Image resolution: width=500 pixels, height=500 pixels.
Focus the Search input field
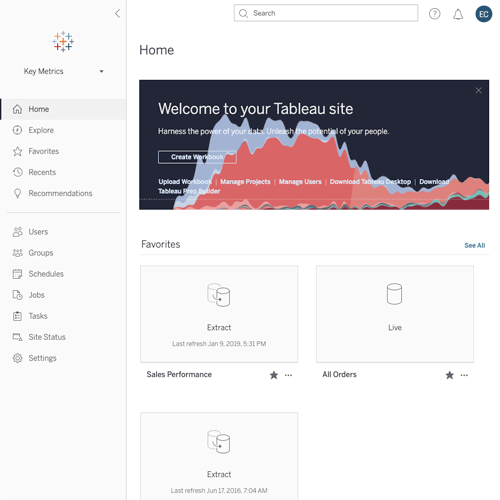tap(326, 13)
